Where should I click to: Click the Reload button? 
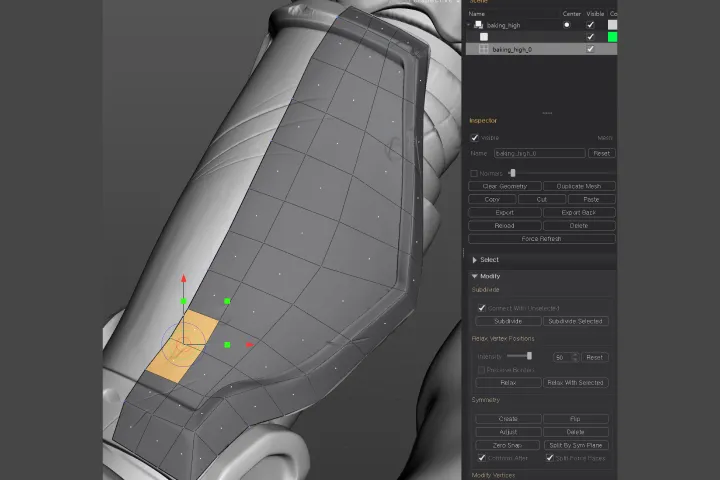505,226
